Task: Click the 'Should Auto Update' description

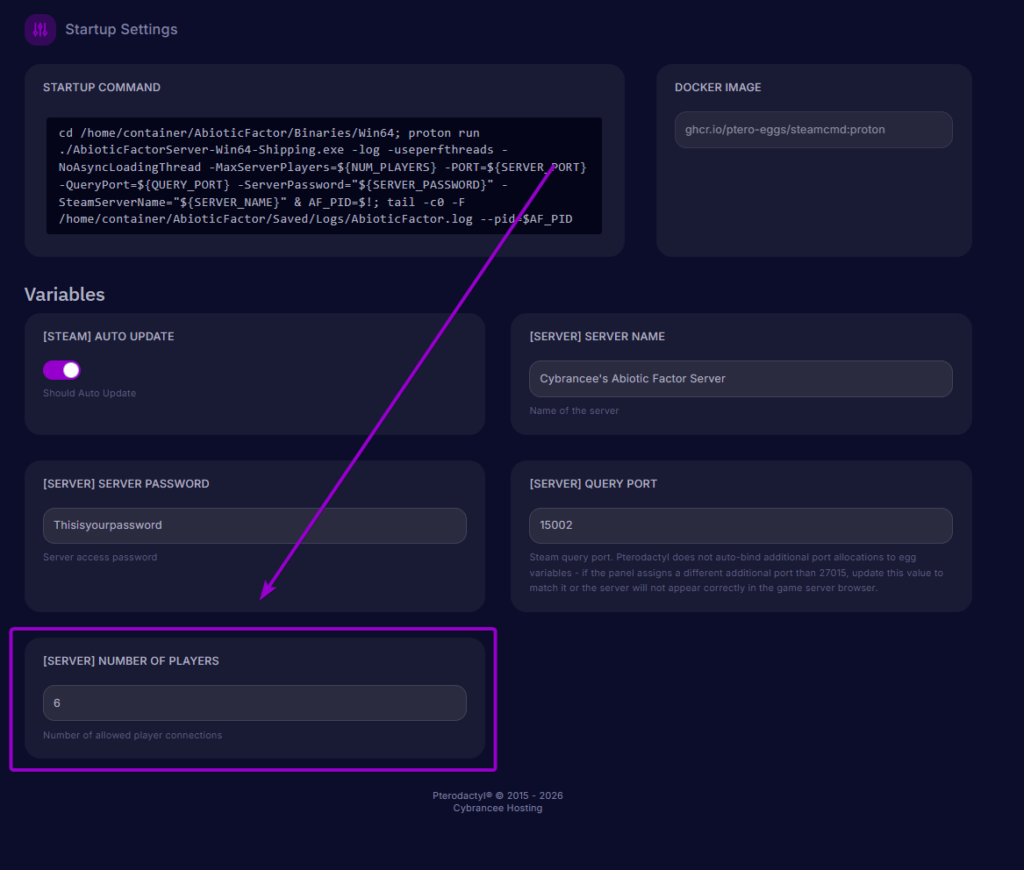Action: coord(89,393)
